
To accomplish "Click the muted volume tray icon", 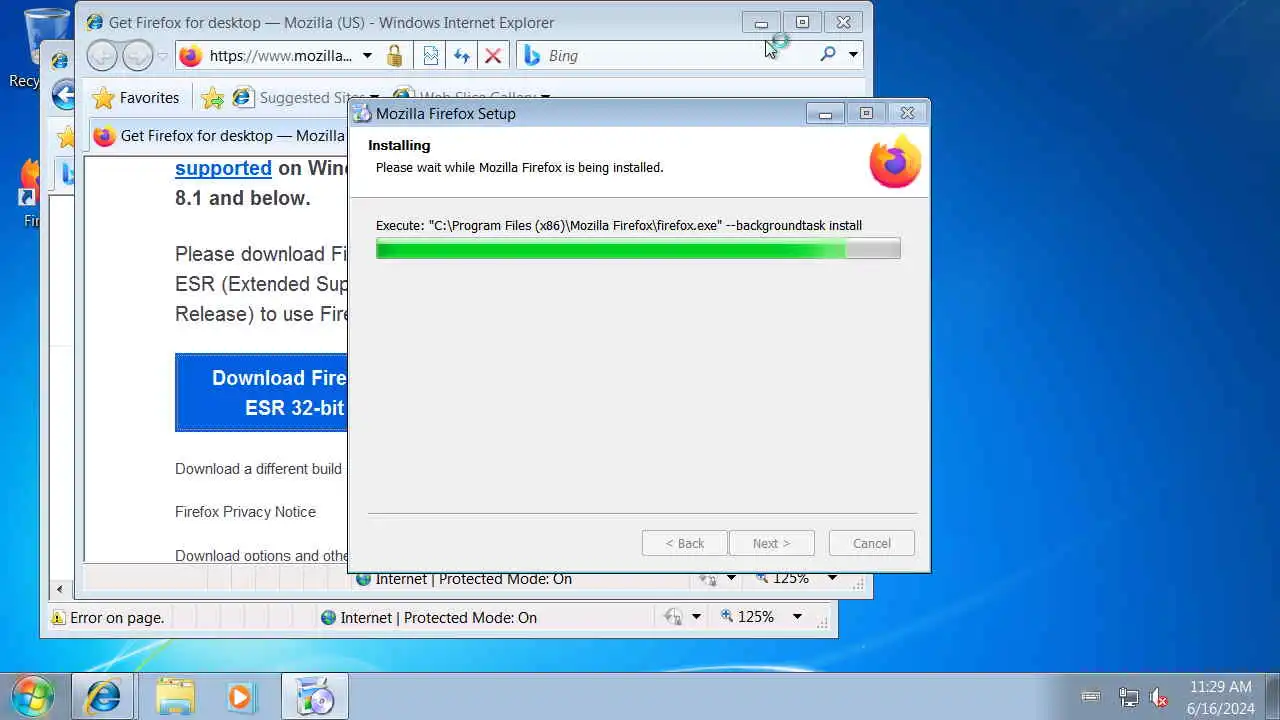I will tap(1159, 697).
